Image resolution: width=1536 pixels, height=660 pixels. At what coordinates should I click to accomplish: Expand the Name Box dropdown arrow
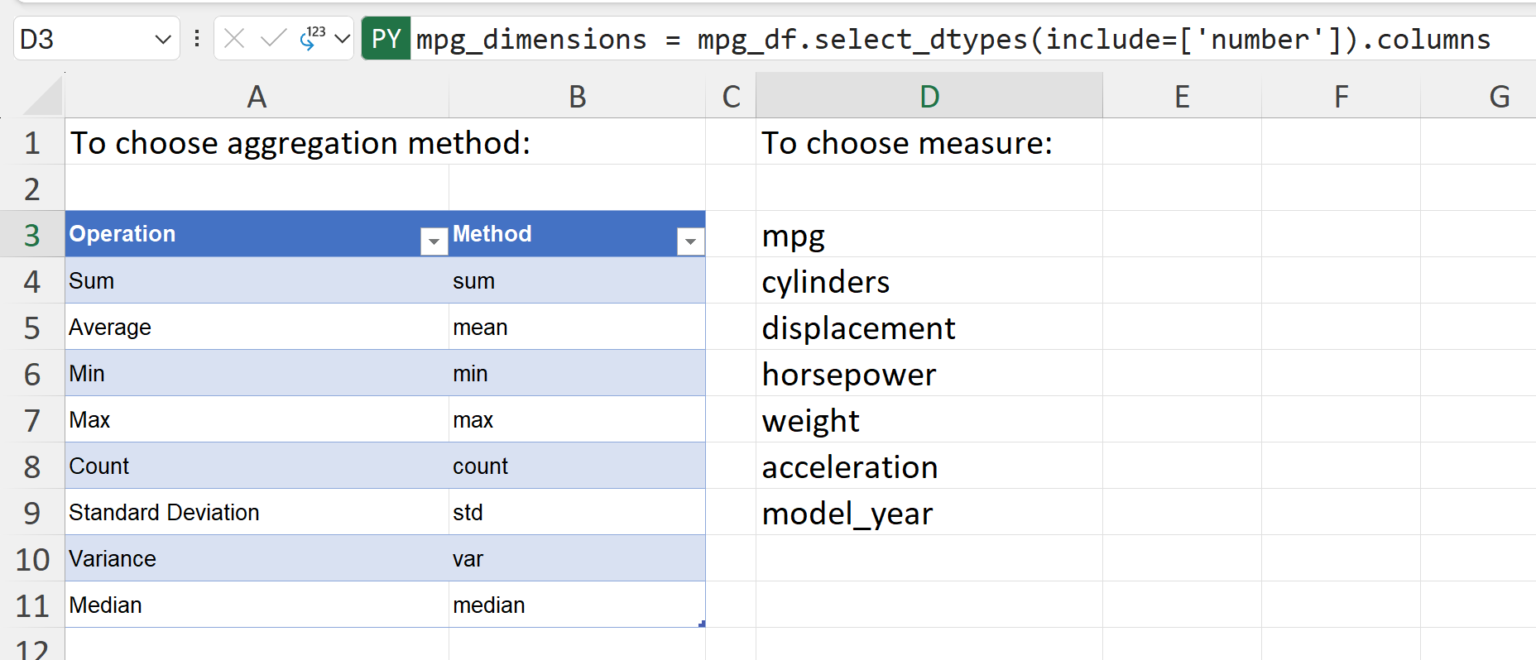(x=163, y=40)
